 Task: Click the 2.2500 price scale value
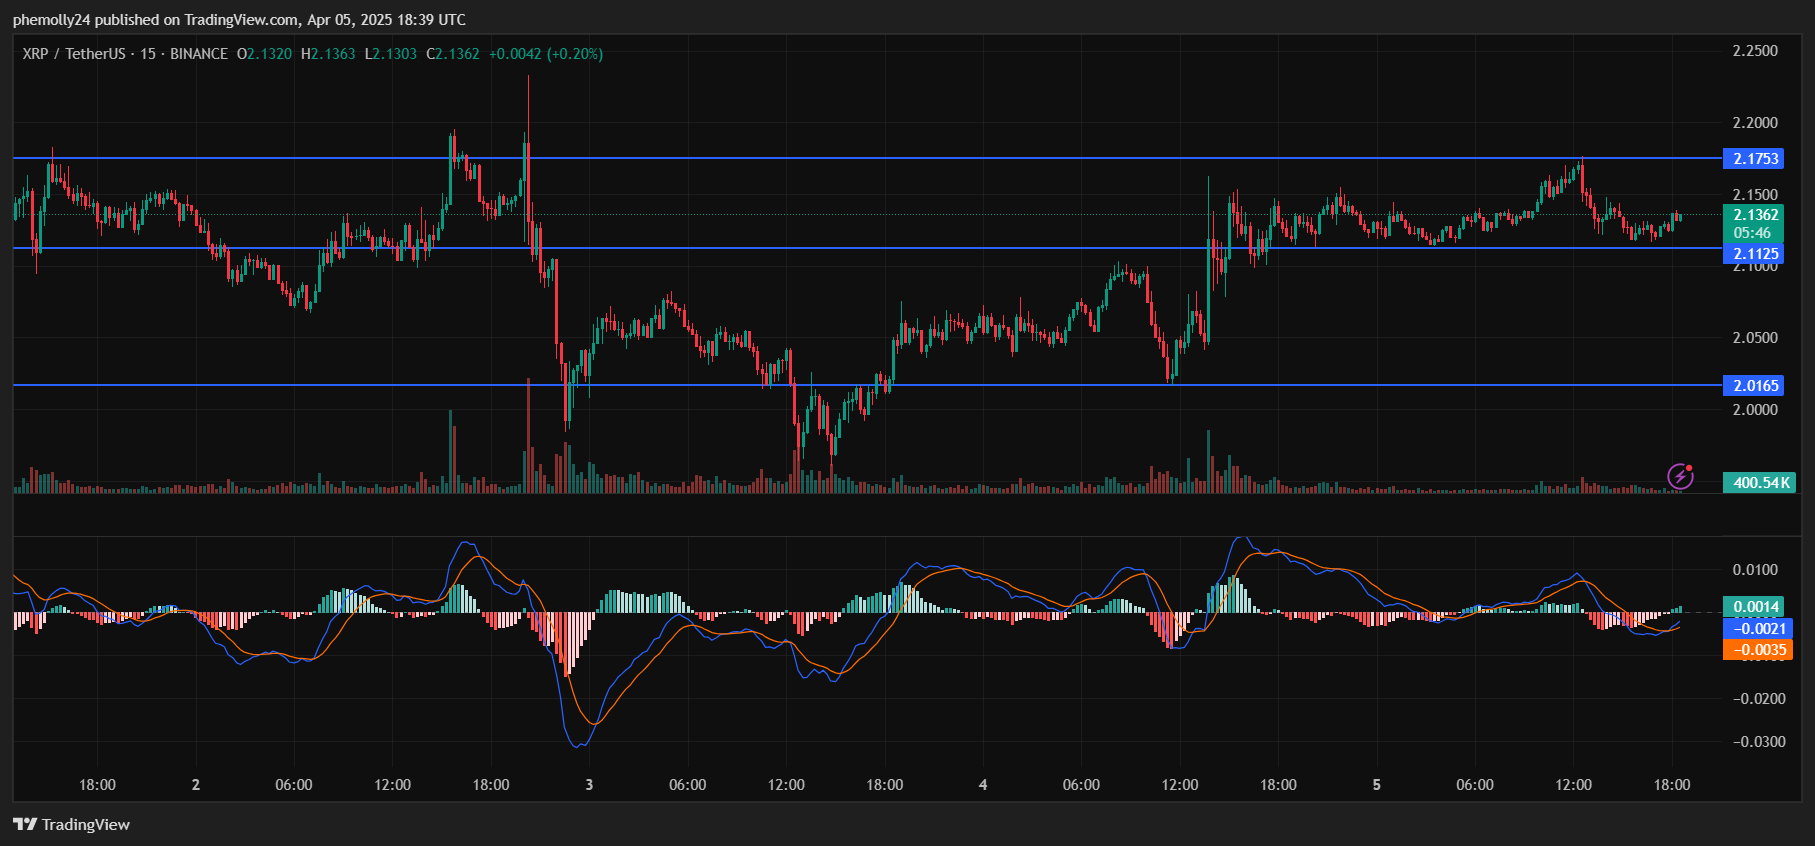pos(1755,51)
